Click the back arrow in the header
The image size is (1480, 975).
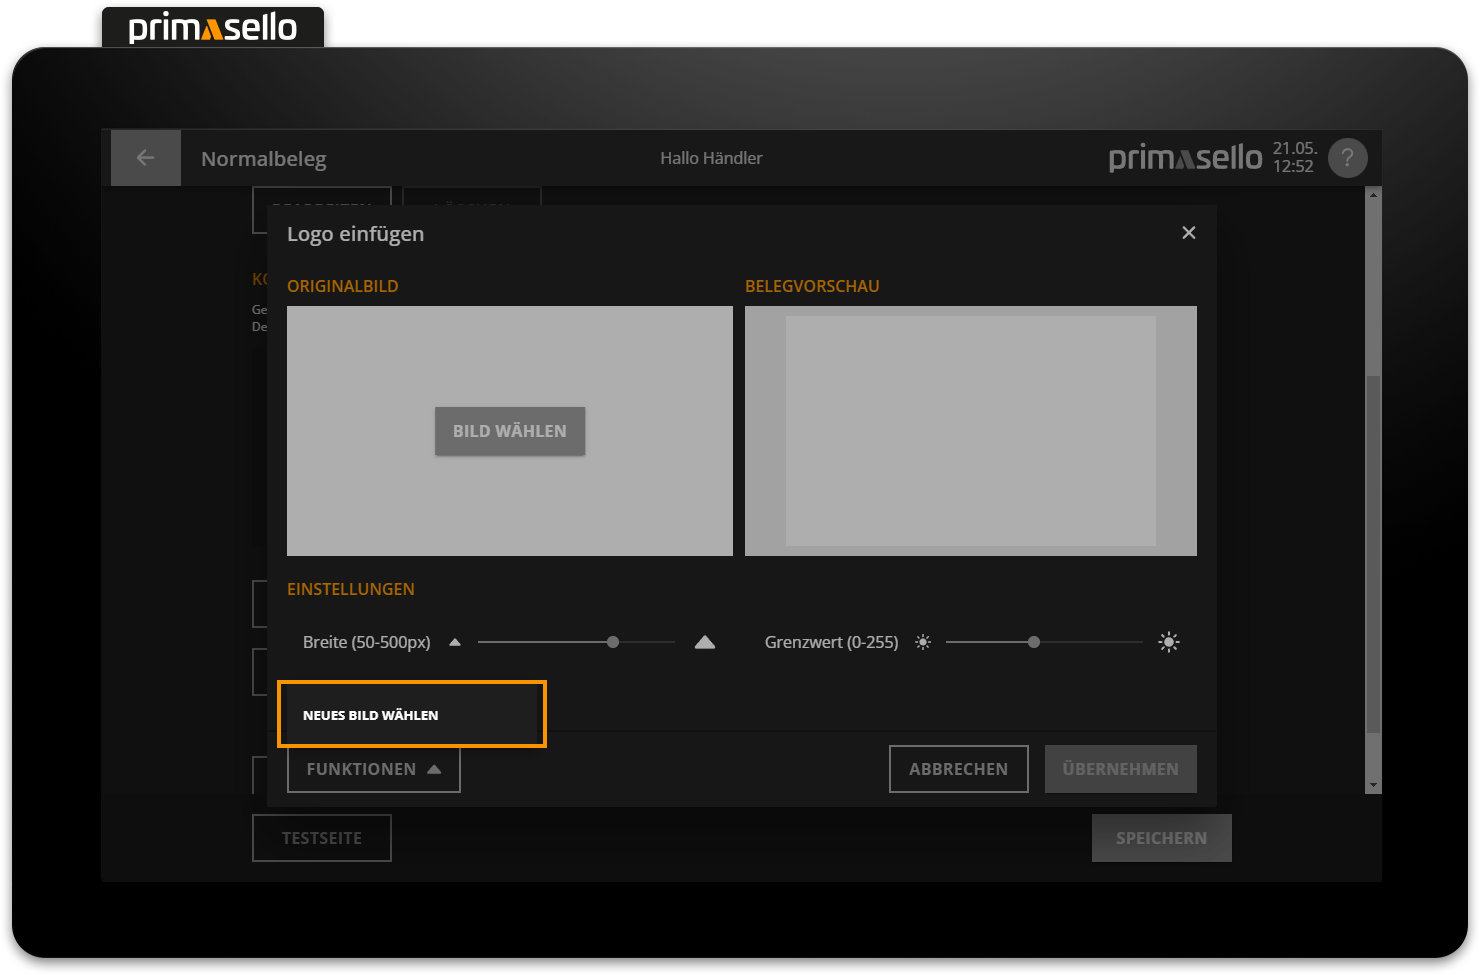tap(145, 158)
